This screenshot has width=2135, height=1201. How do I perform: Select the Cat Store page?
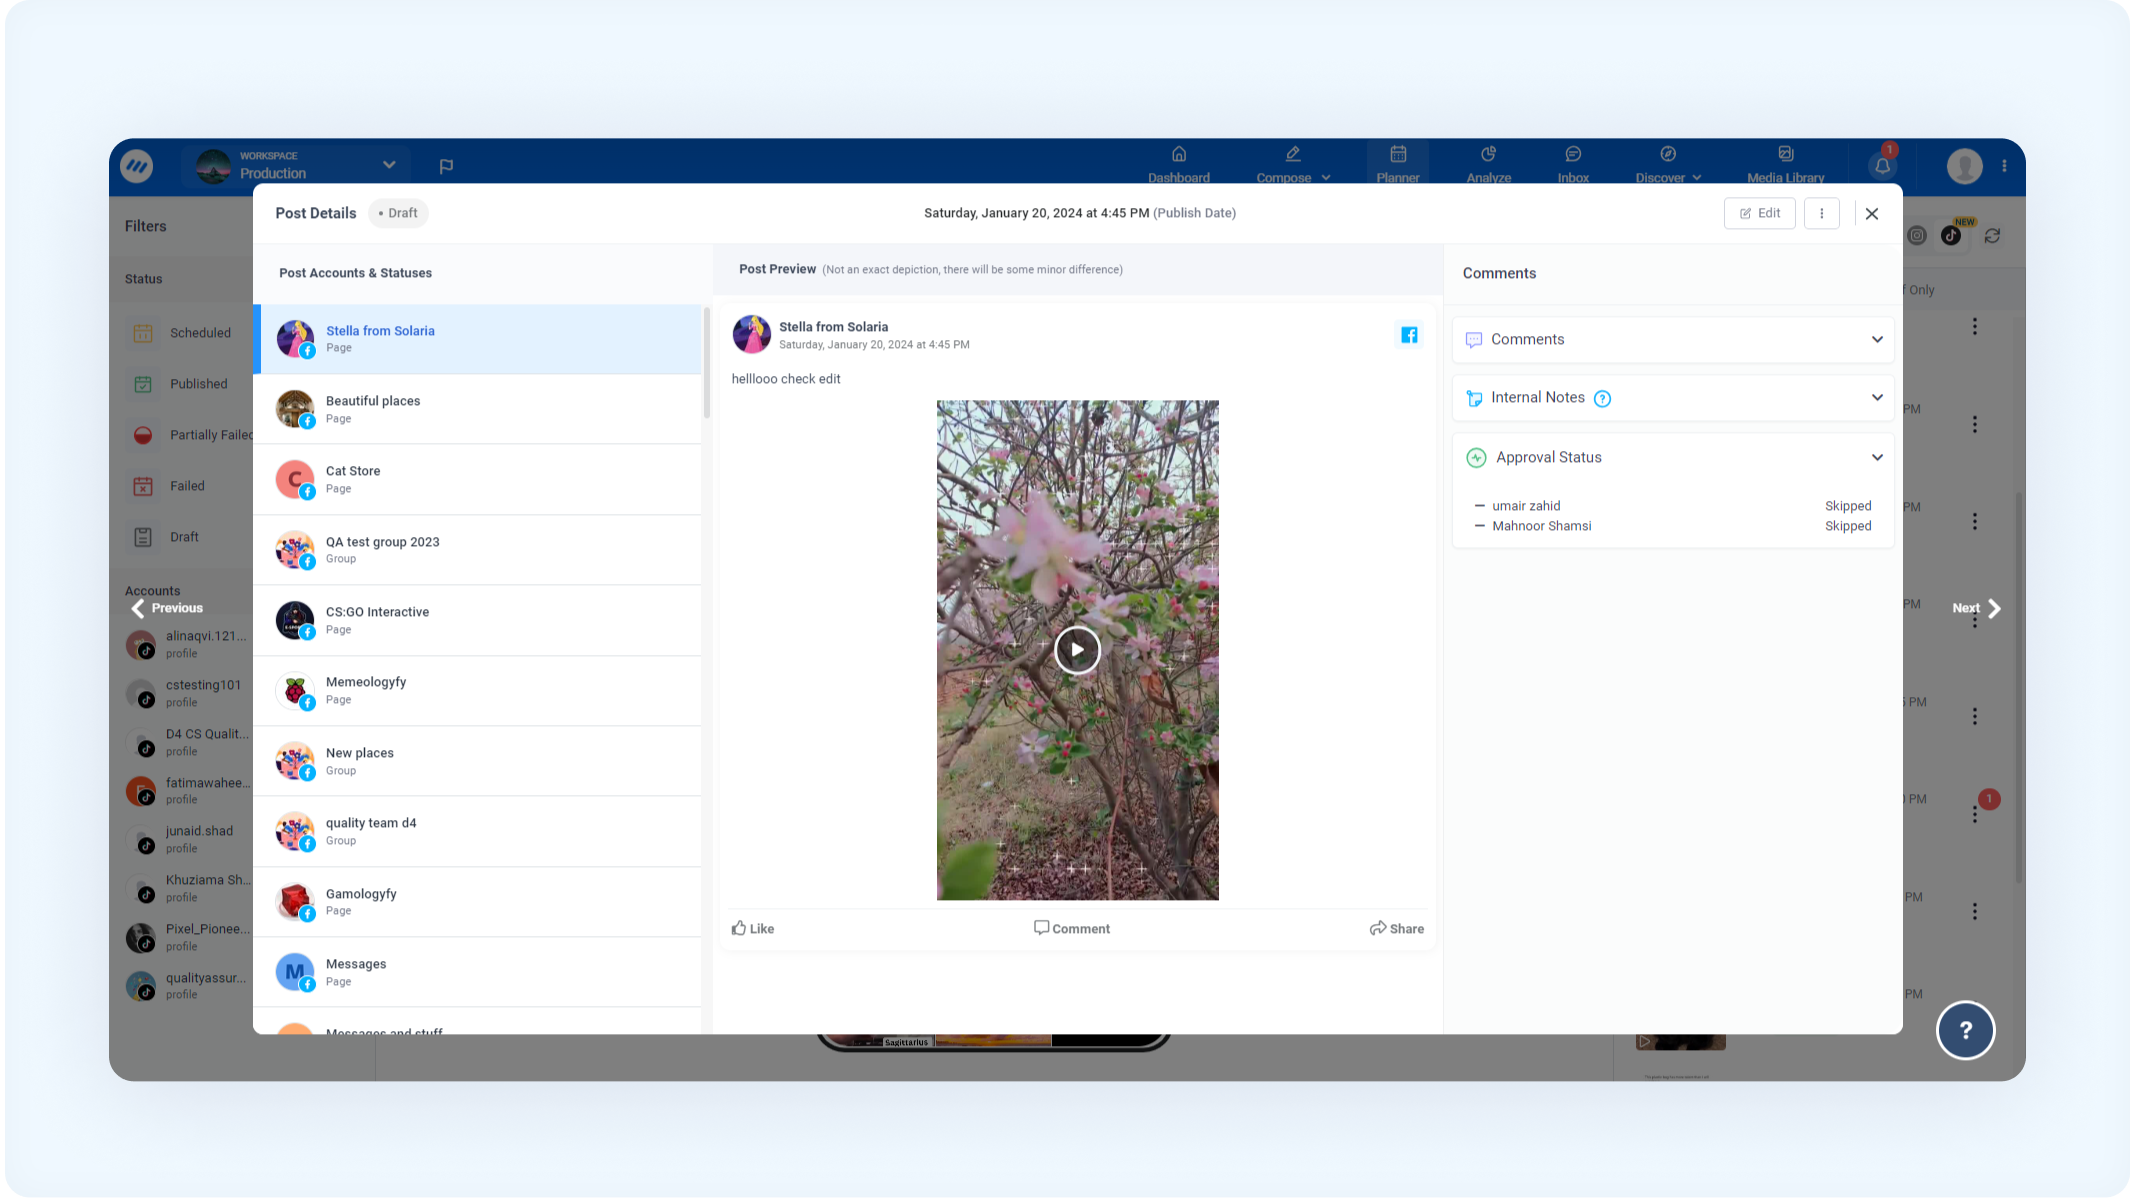pyautogui.click(x=479, y=479)
